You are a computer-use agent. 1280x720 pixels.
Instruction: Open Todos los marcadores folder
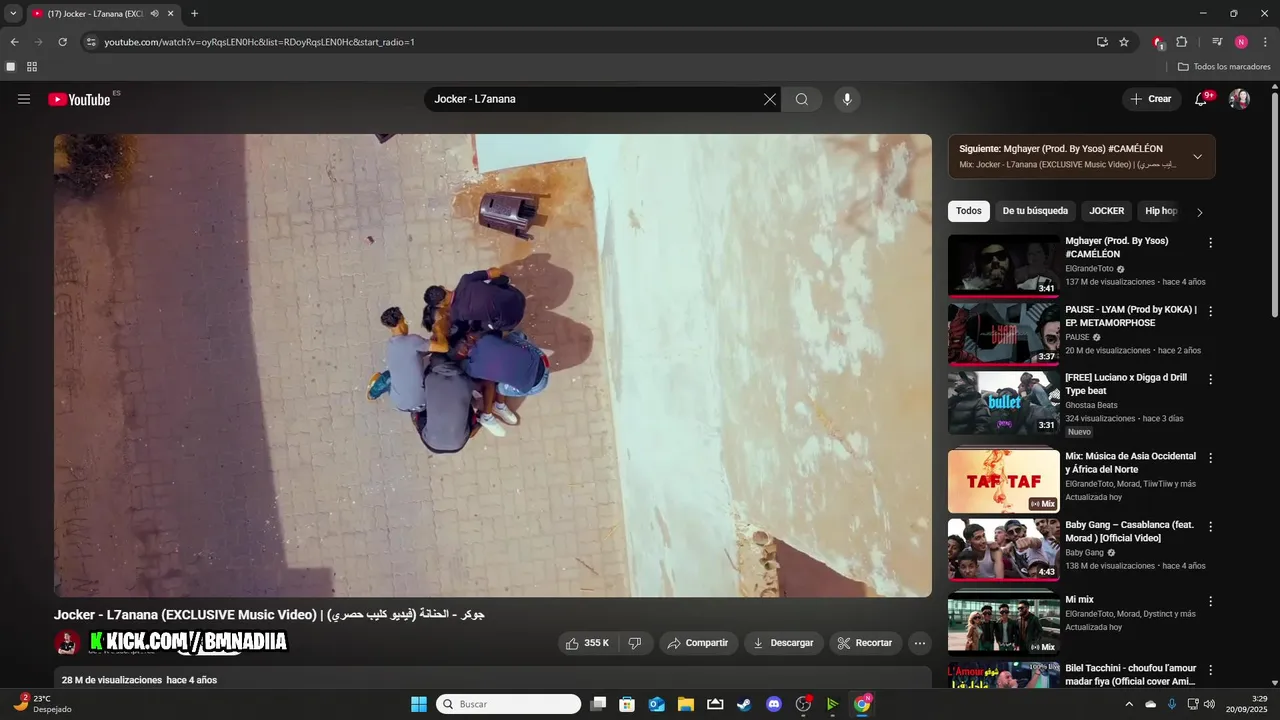tap(1224, 67)
